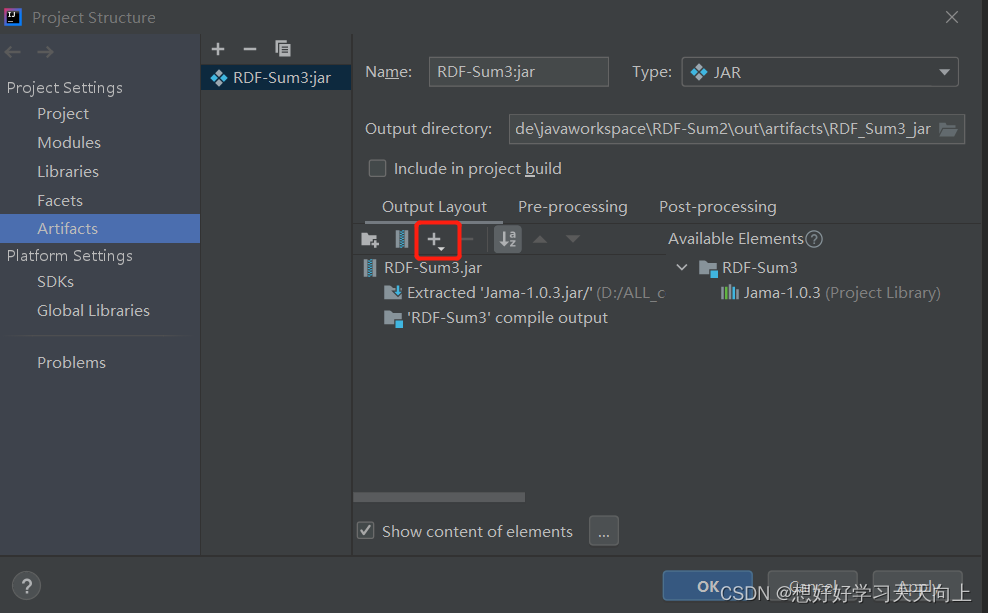Image resolution: width=988 pixels, height=613 pixels.
Task: Move selected element down
Action: click(573, 239)
